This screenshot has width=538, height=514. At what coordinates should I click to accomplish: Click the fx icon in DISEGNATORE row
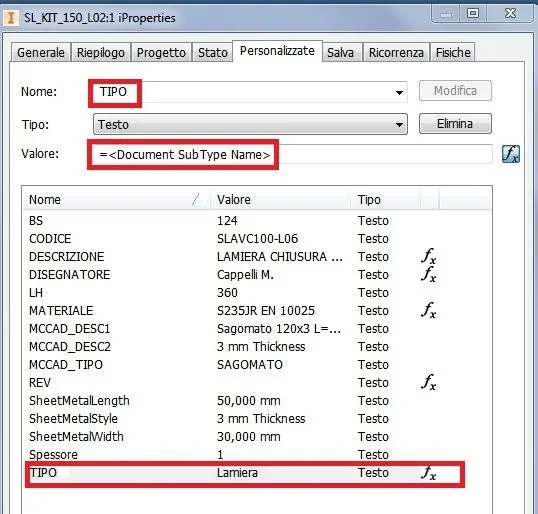click(x=429, y=274)
